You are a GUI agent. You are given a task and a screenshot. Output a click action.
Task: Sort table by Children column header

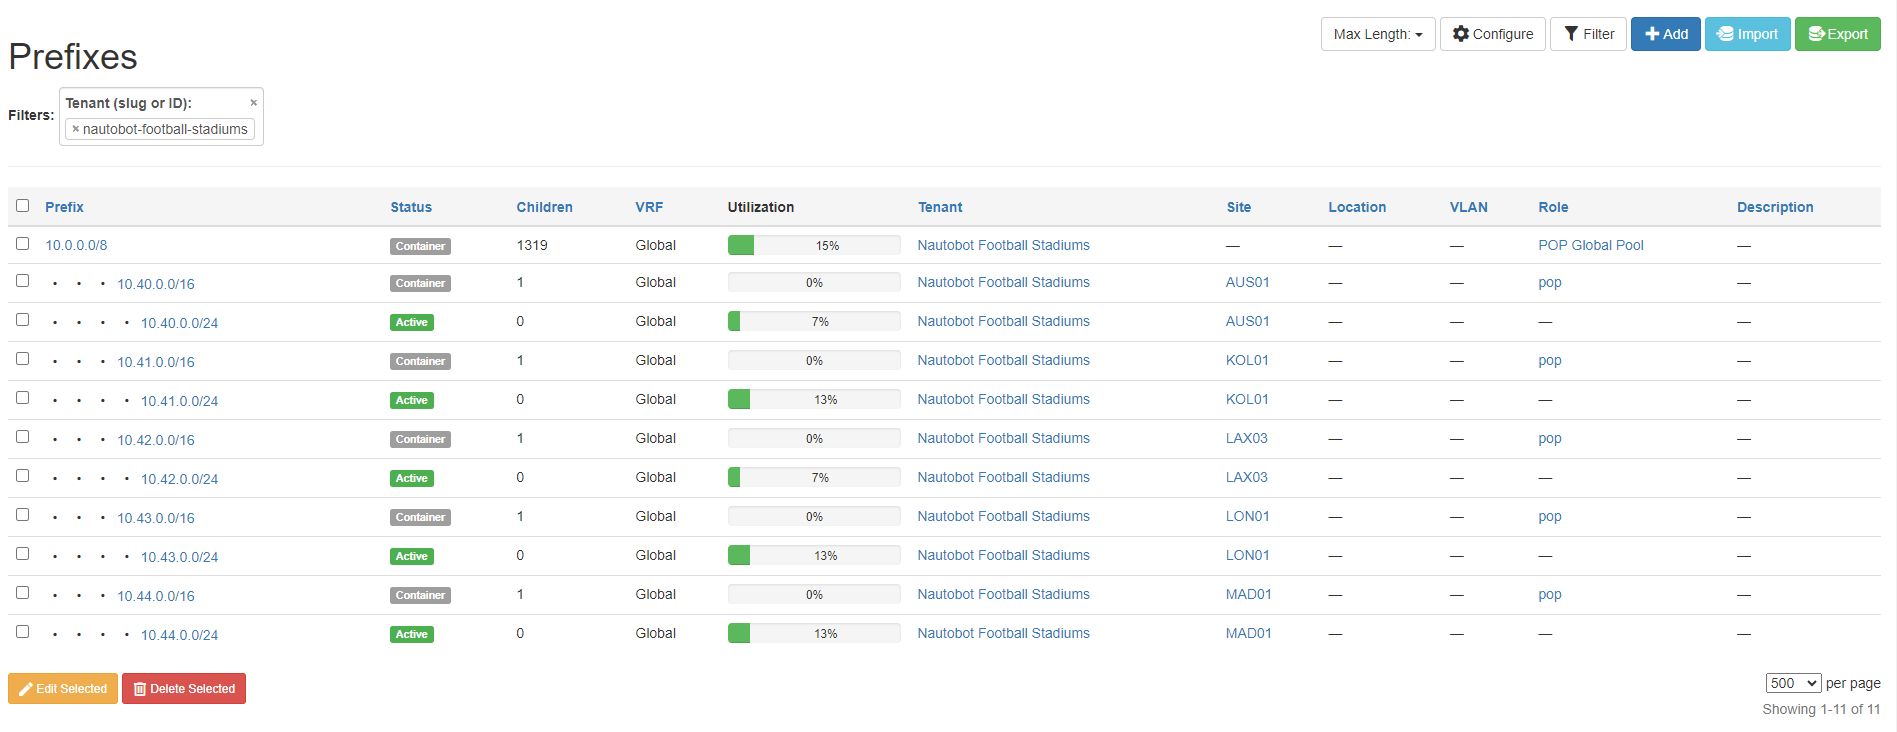pos(544,207)
